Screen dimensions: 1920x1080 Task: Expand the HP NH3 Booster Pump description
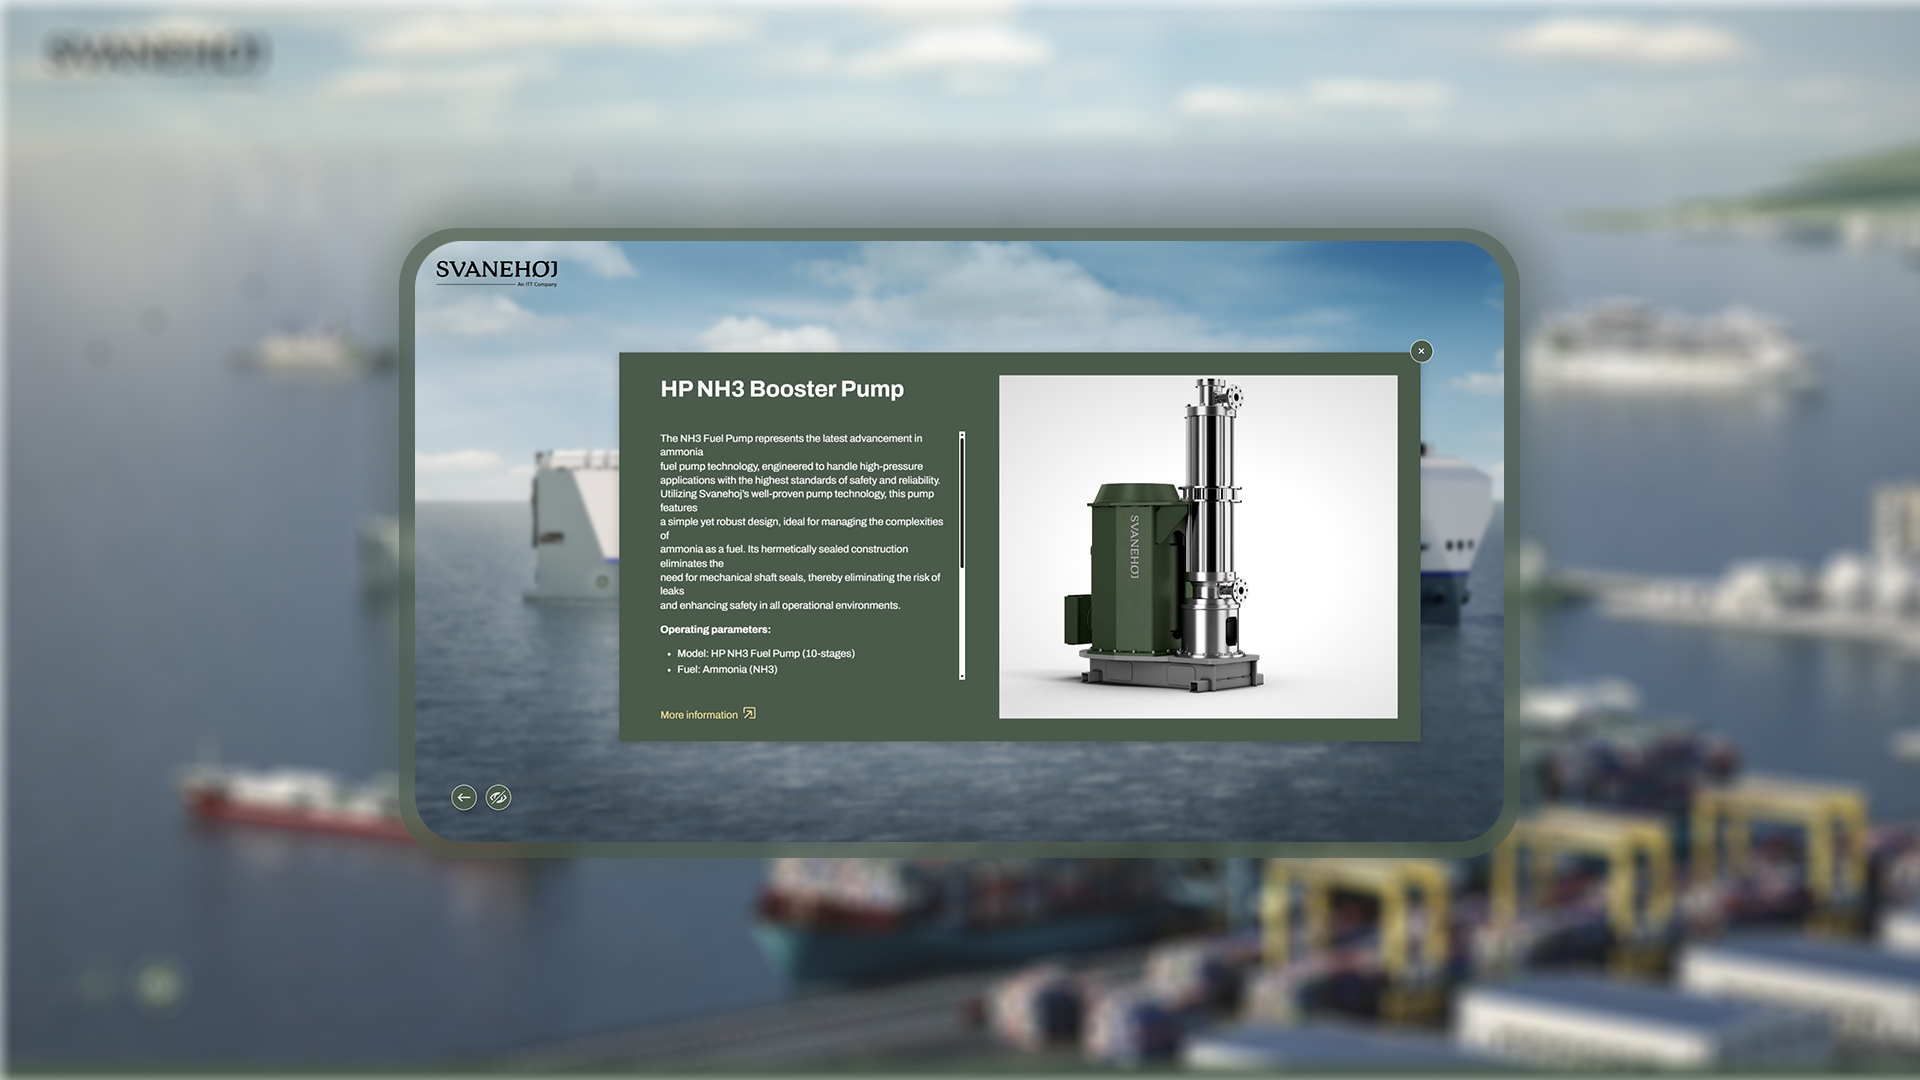point(800,520)
